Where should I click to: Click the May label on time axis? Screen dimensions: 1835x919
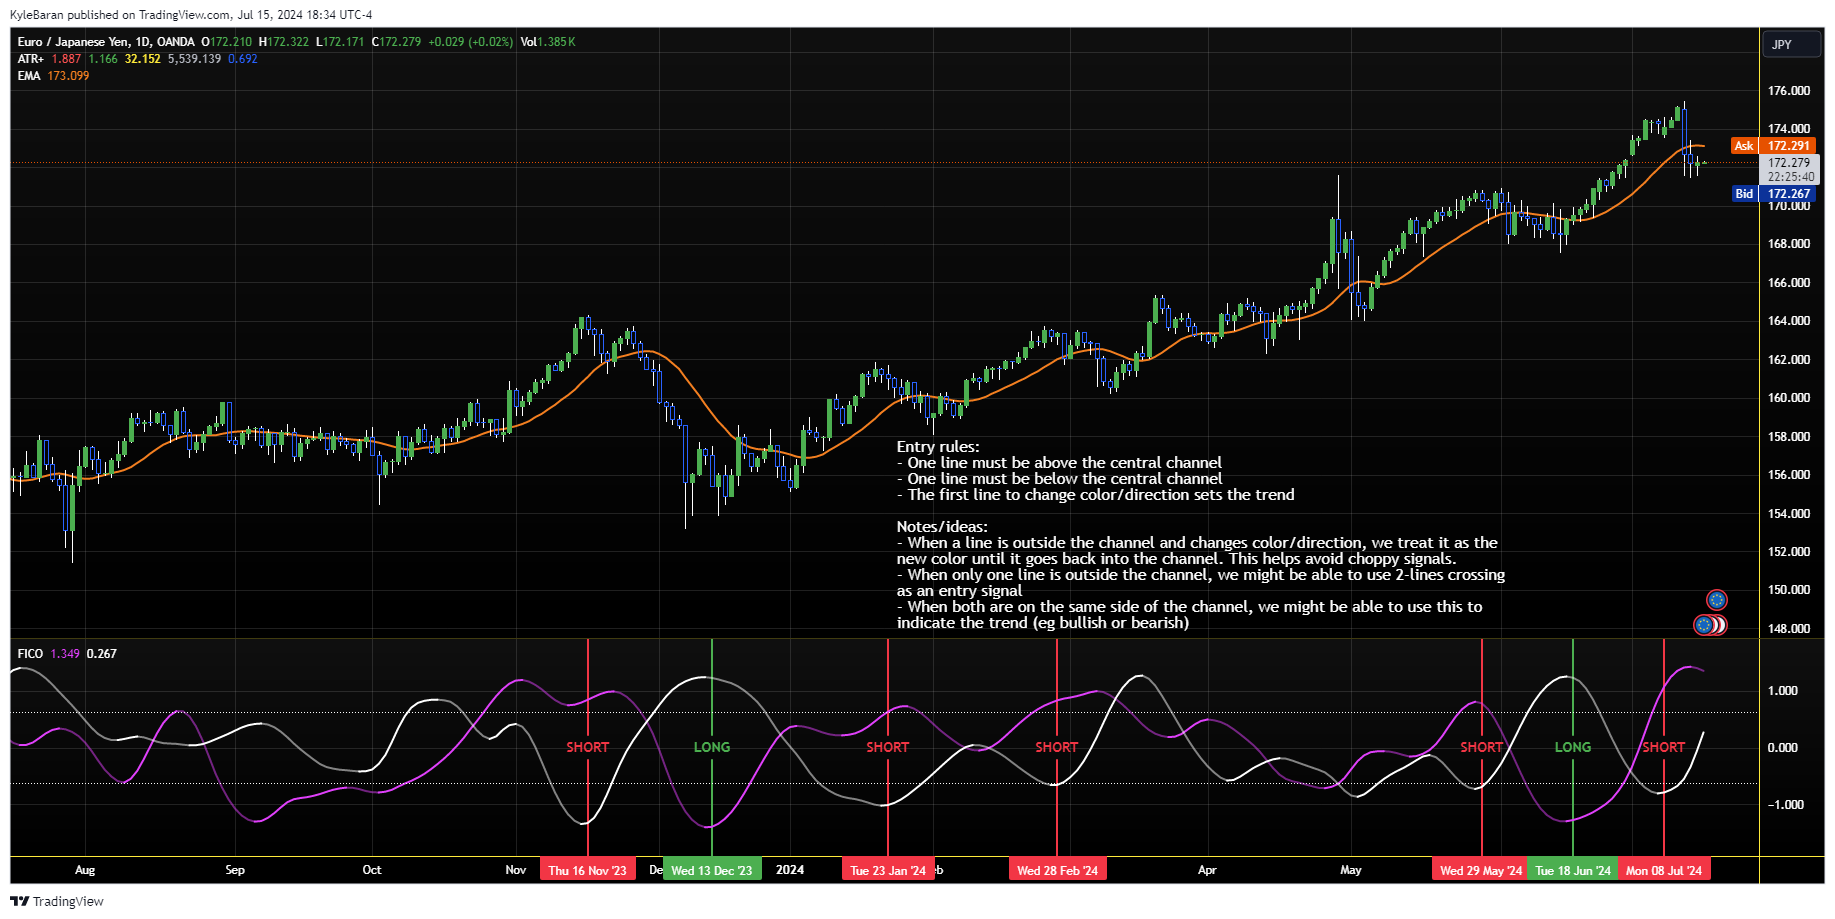pos(1351,870)
